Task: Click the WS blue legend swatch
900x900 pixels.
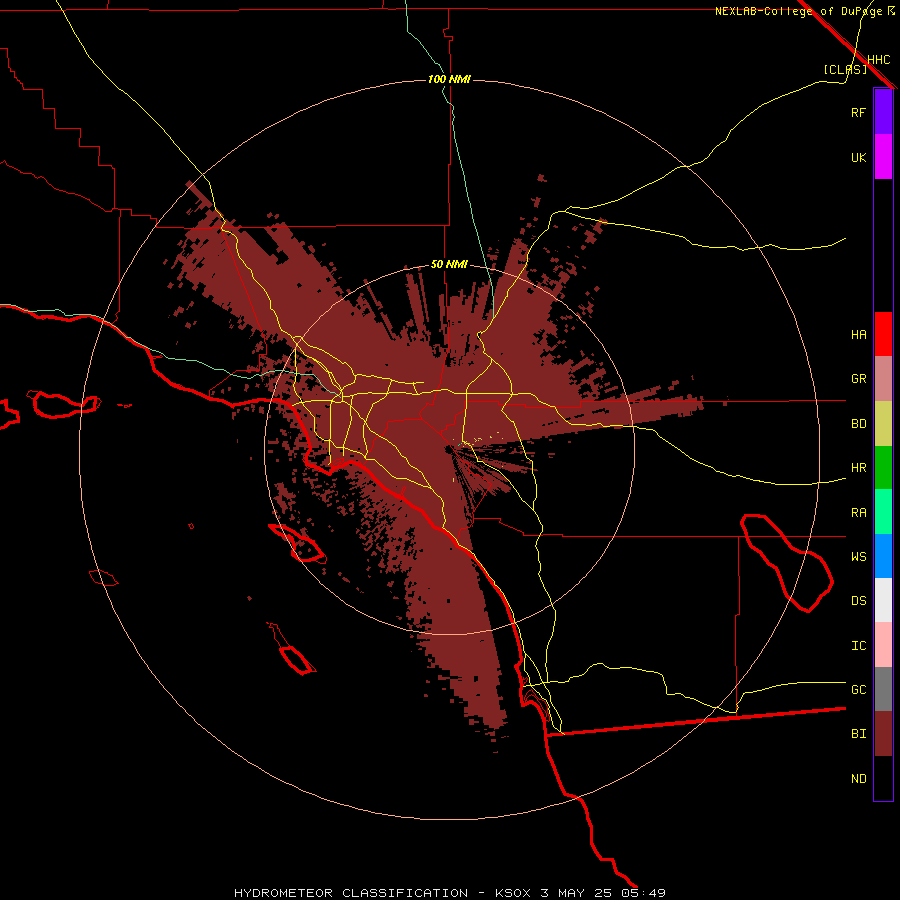Action: coord(883,556)
